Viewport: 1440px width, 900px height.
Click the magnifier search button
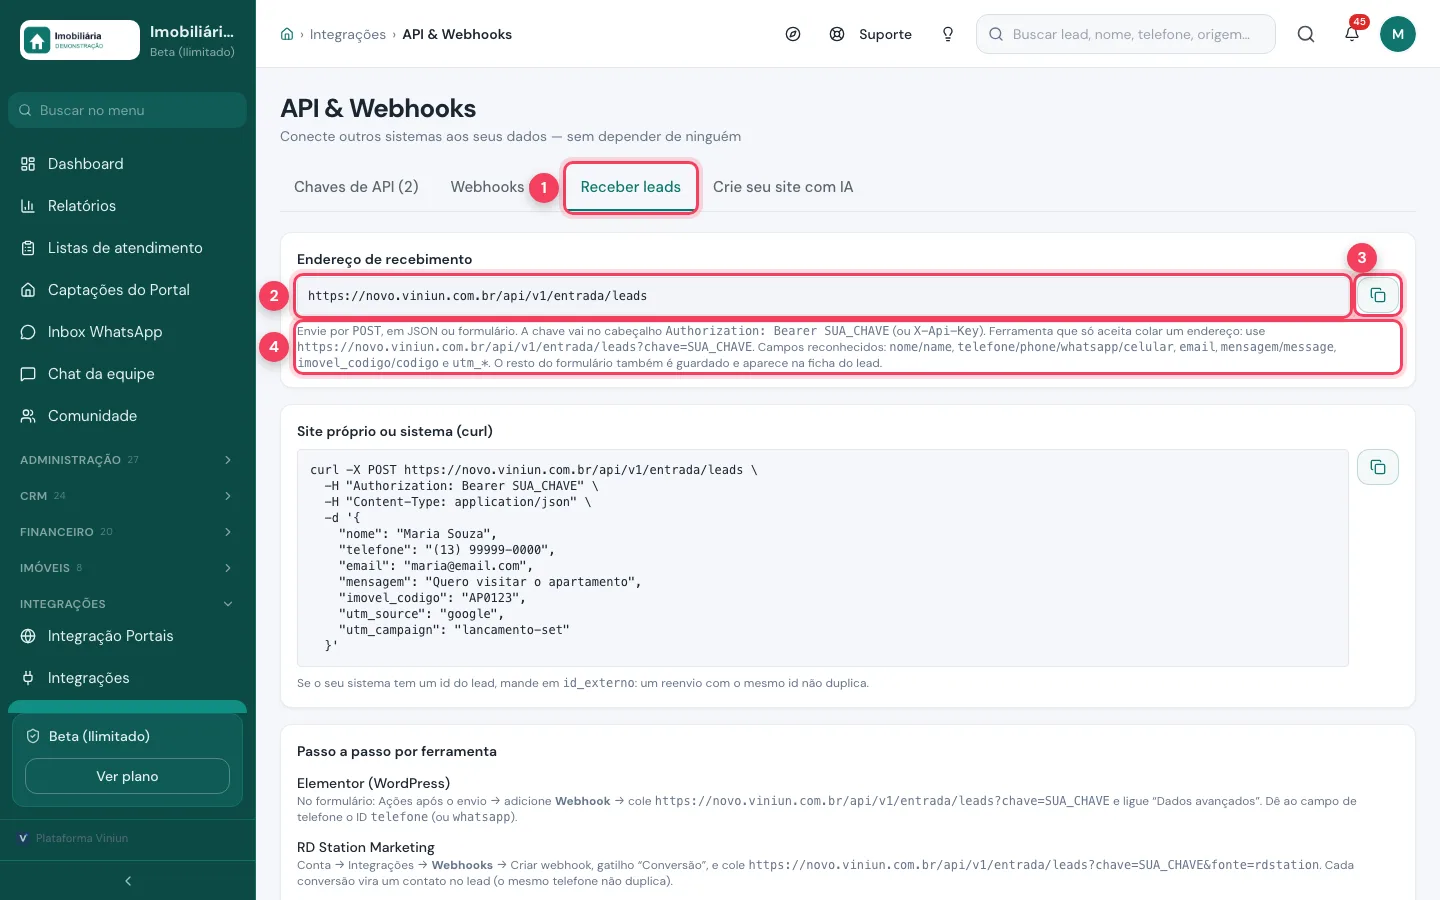1306,34
